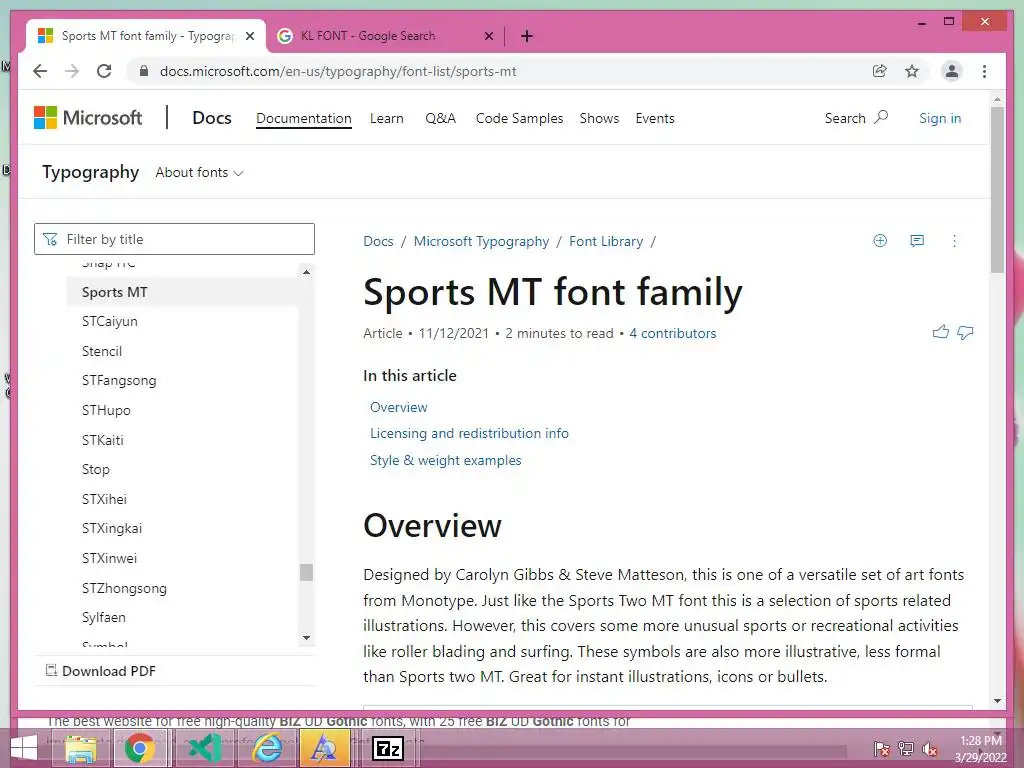
Task: Open the article more-options dots
Action: (954, 241)
